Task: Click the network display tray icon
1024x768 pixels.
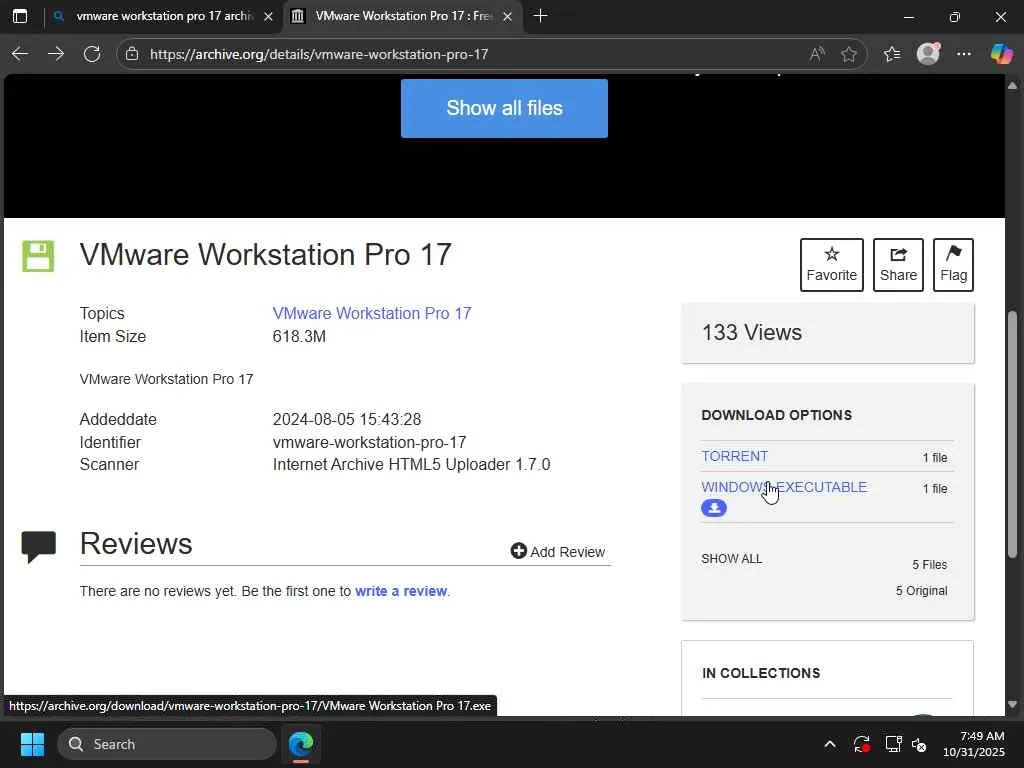Action: pyautogui.click(x=892, y=744)
